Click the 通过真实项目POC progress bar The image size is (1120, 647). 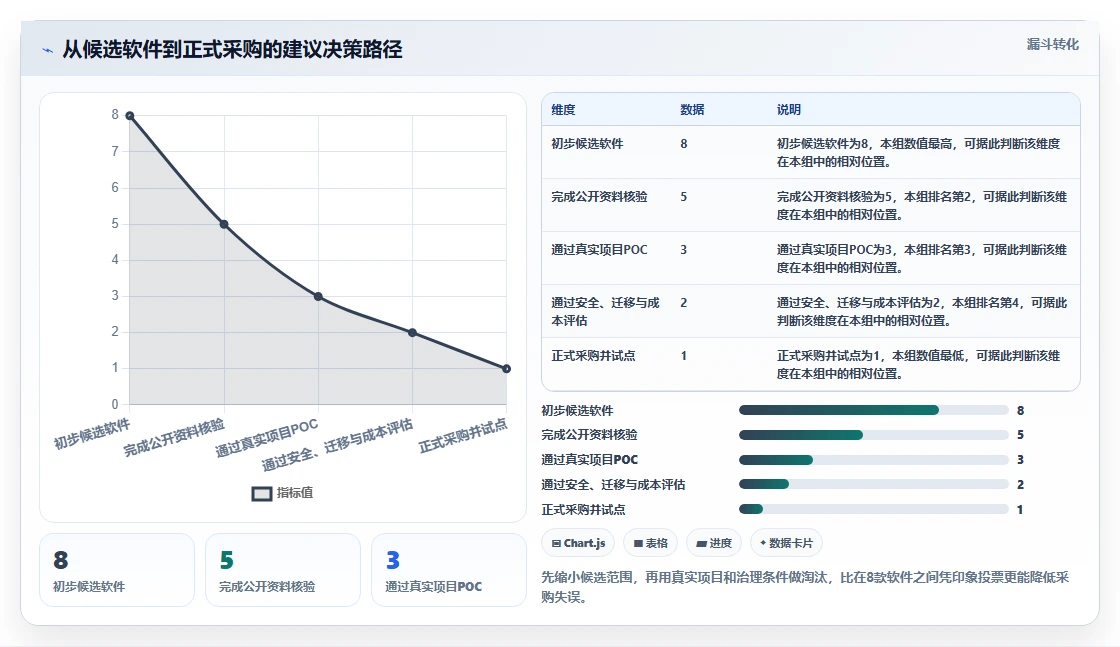[x=874, y=460]
